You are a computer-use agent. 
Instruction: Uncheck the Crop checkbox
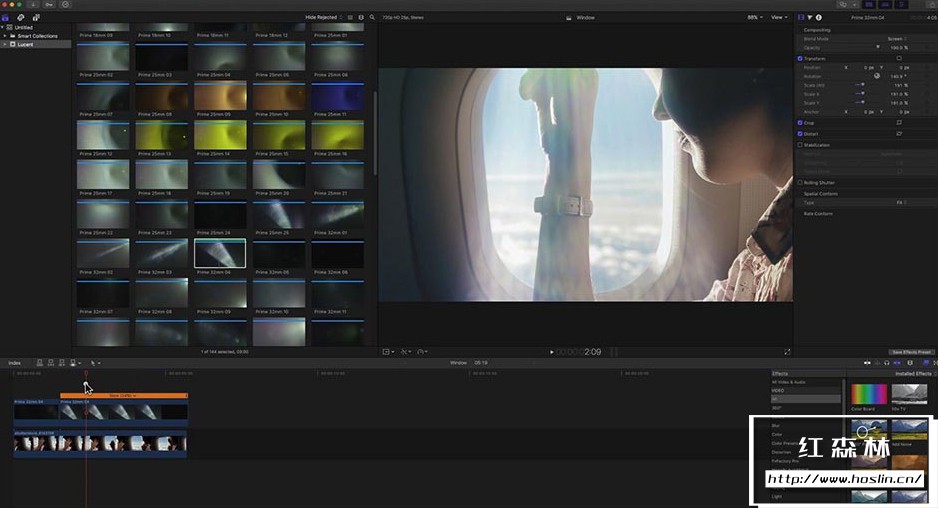[x=800, y=123]
